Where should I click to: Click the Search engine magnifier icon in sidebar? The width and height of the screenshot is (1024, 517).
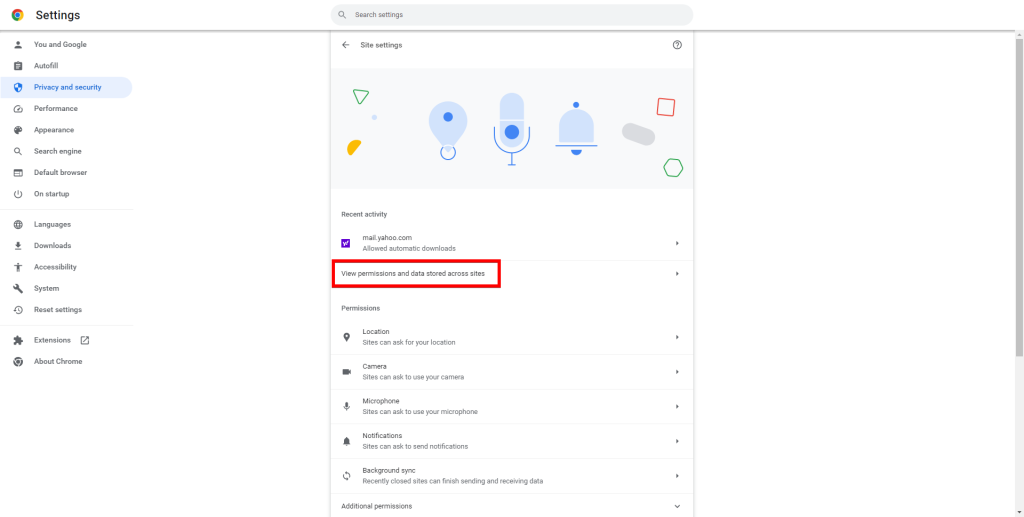pyautogui.click(x=18, y=151)
